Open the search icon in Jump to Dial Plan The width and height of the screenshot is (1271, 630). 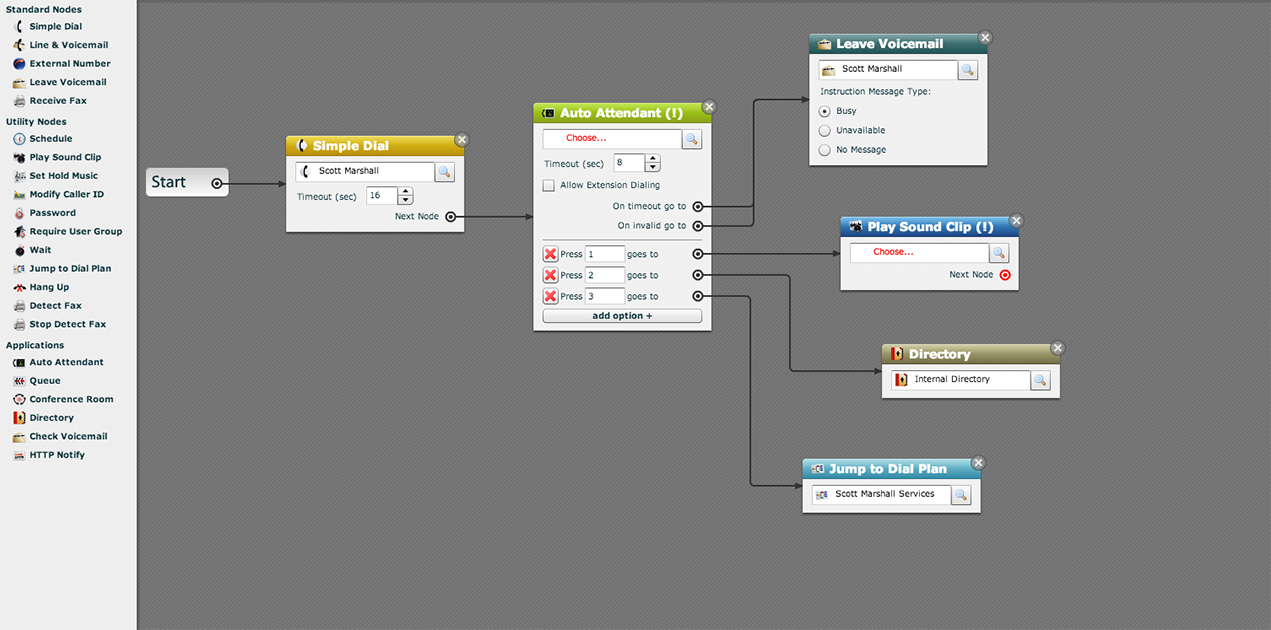tap(960, 495)
